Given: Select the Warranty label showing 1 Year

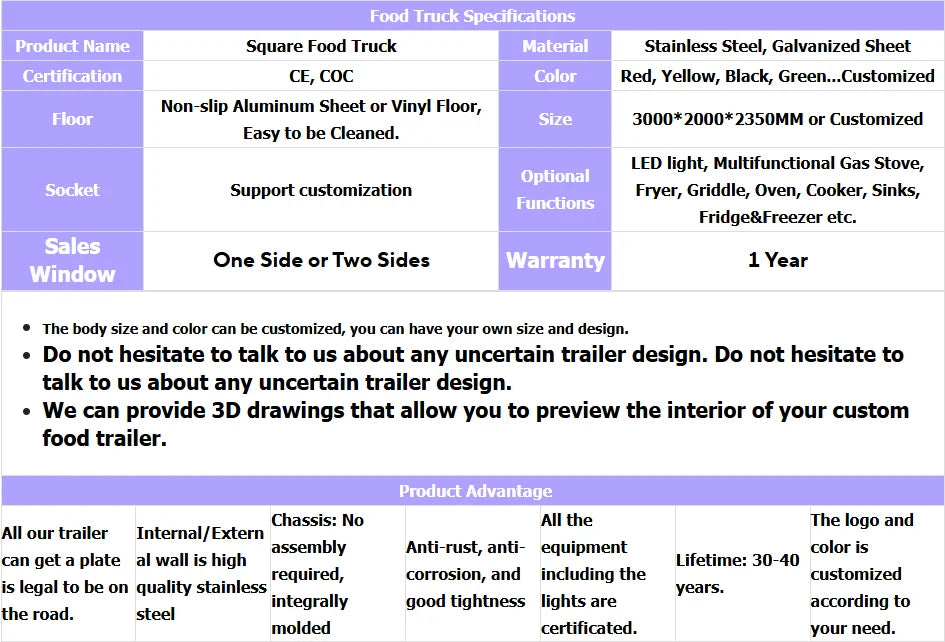Looking at the screenshot, I should click(x=555, y=261).
